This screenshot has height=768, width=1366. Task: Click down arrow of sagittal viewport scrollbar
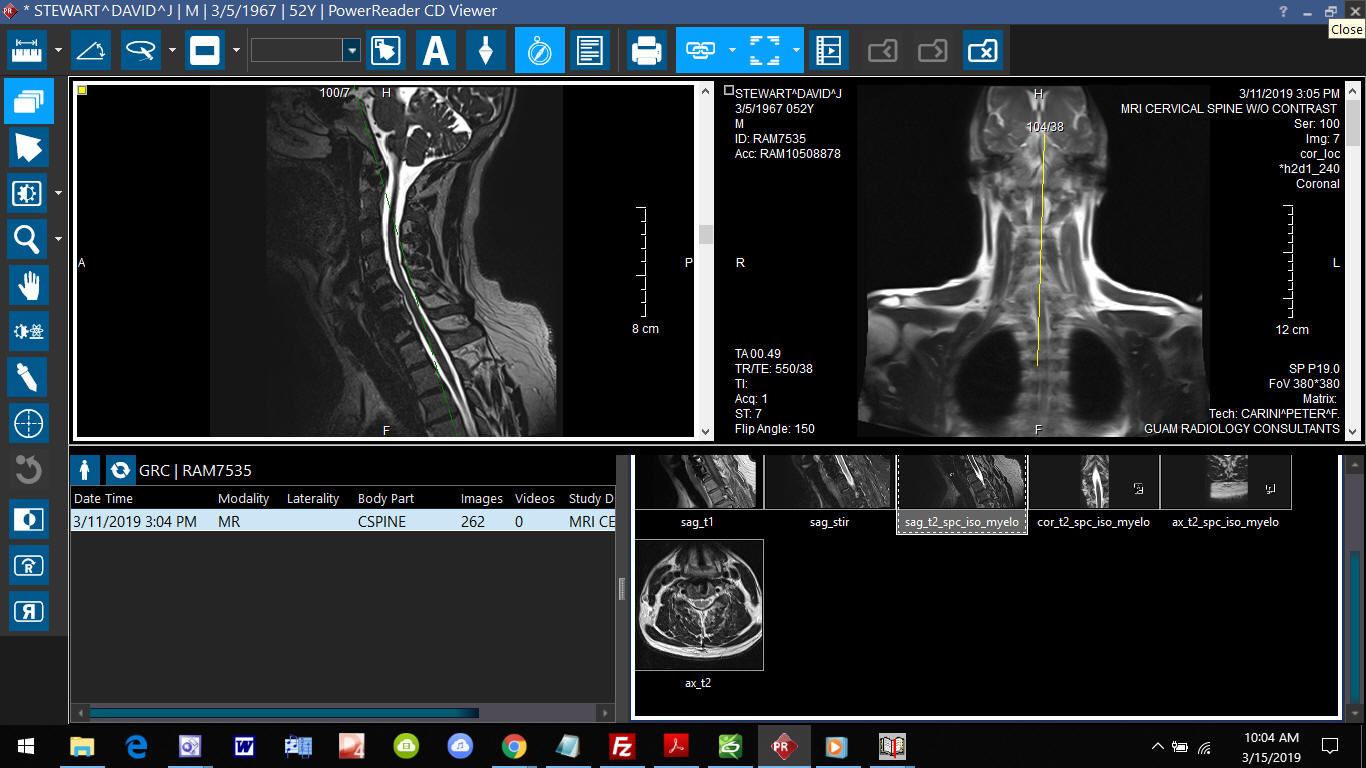click(706, 431)
